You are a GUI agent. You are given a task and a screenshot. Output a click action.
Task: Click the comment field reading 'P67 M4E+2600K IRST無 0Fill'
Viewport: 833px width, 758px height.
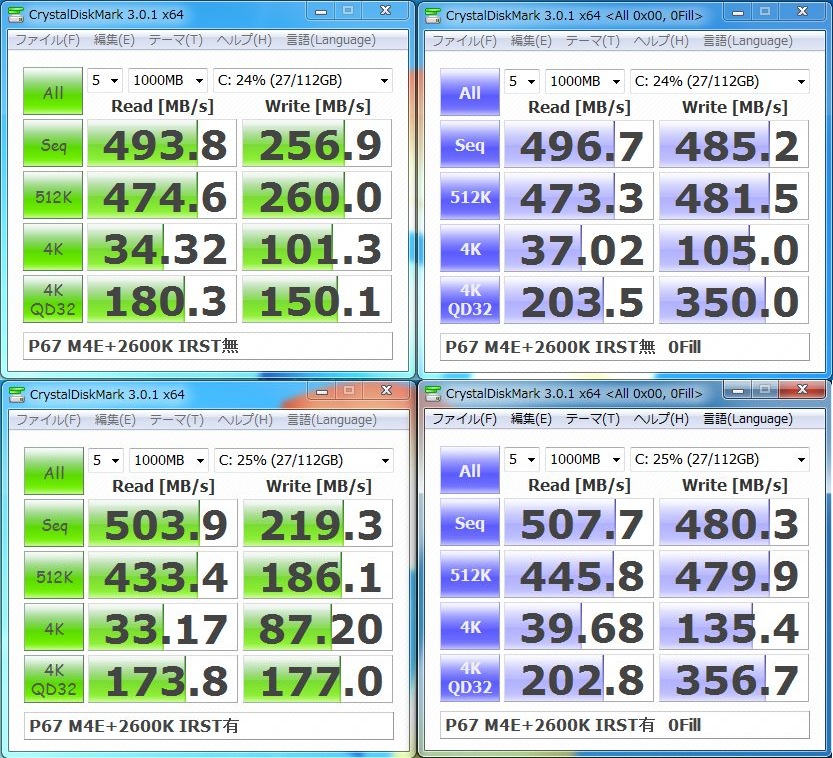(x=625, y=347)
